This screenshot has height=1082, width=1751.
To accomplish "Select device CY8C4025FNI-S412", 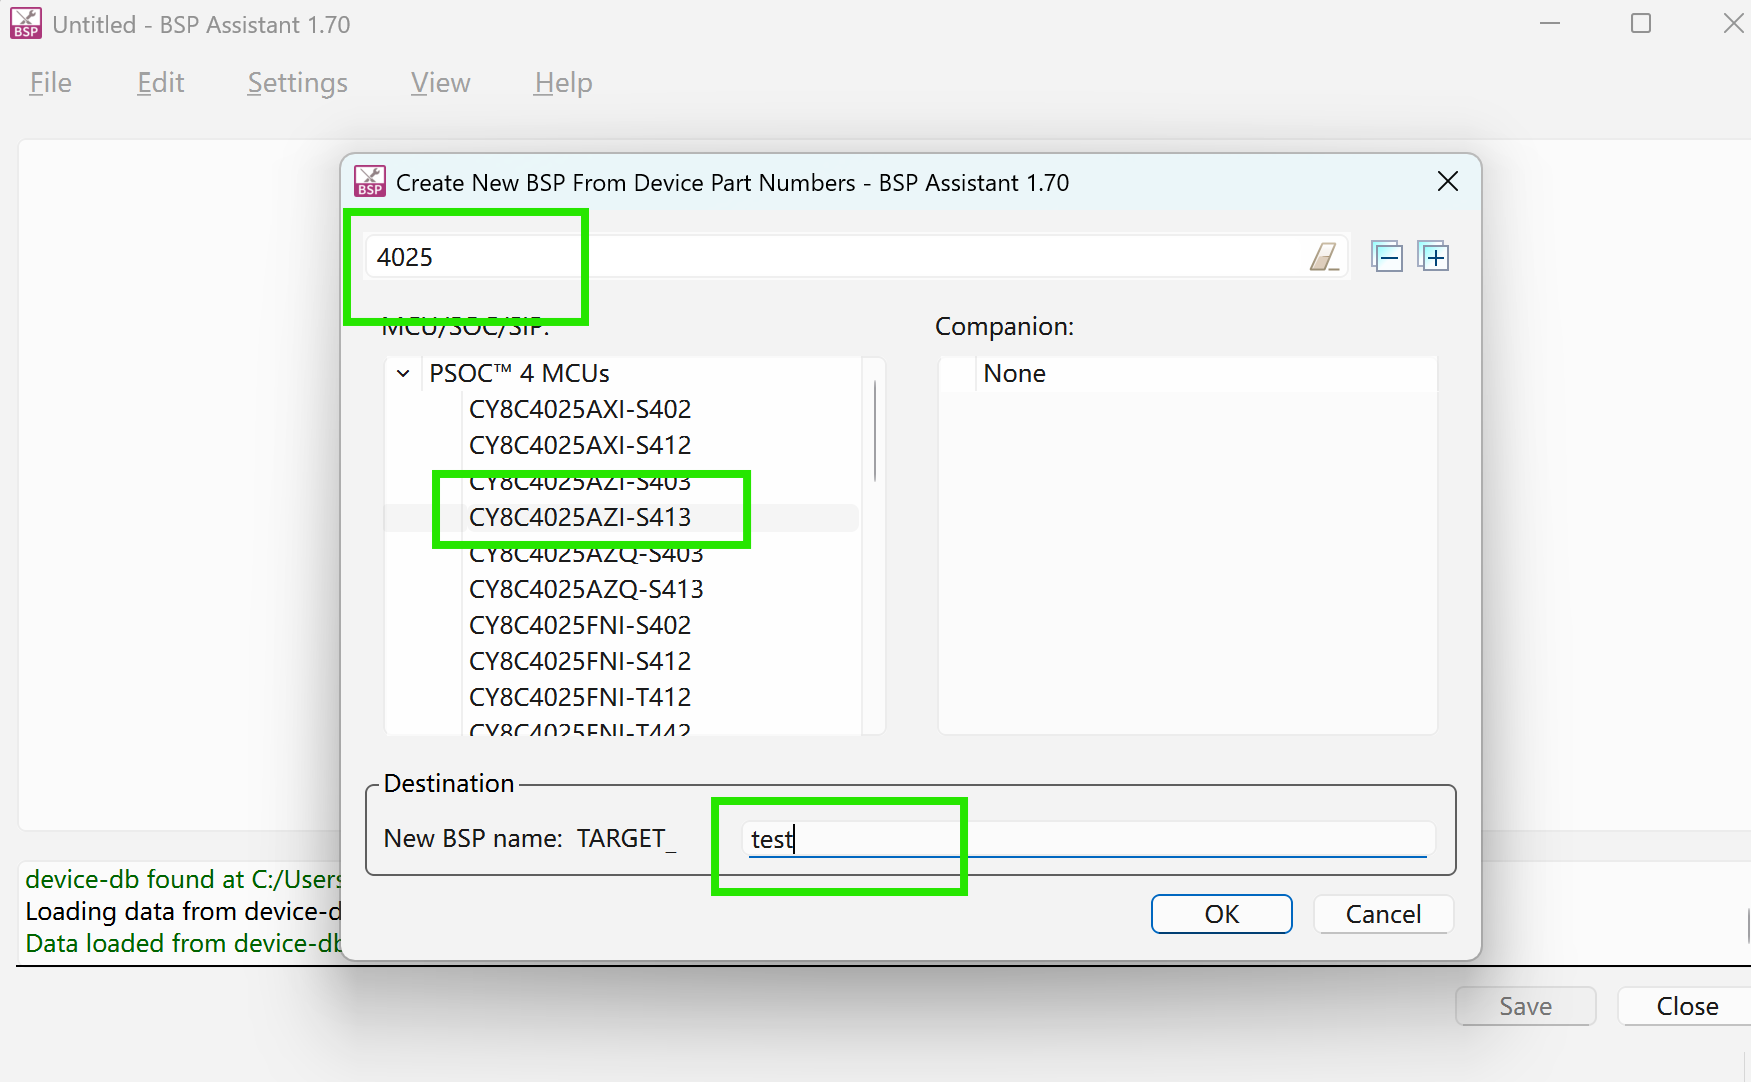I will click(580, 661).
